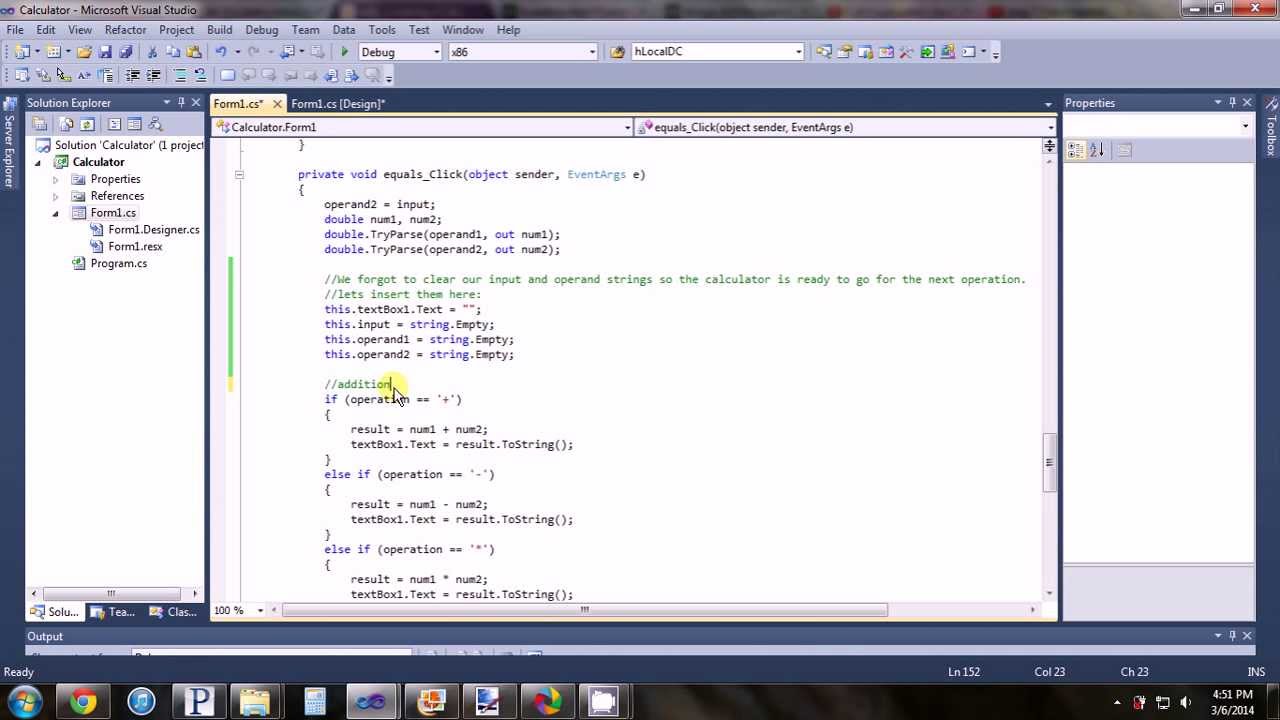Switch to the Team Explorer bottom tab
This screenshot has width=1280, height=720.
(113, 612)
